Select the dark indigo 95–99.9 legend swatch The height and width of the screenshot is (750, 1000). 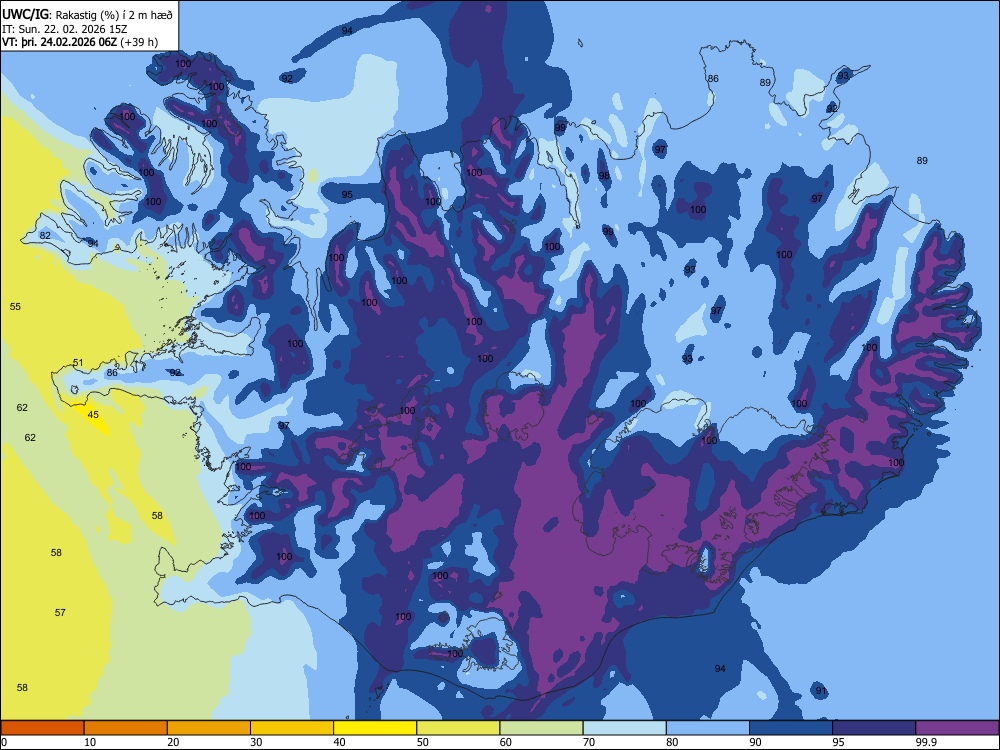[874, 728]
